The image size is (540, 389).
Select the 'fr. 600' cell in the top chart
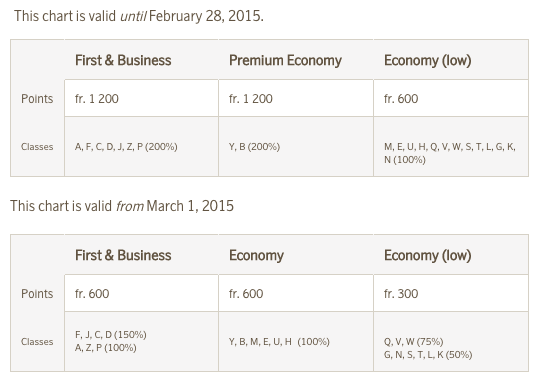(x=451, y=98)
